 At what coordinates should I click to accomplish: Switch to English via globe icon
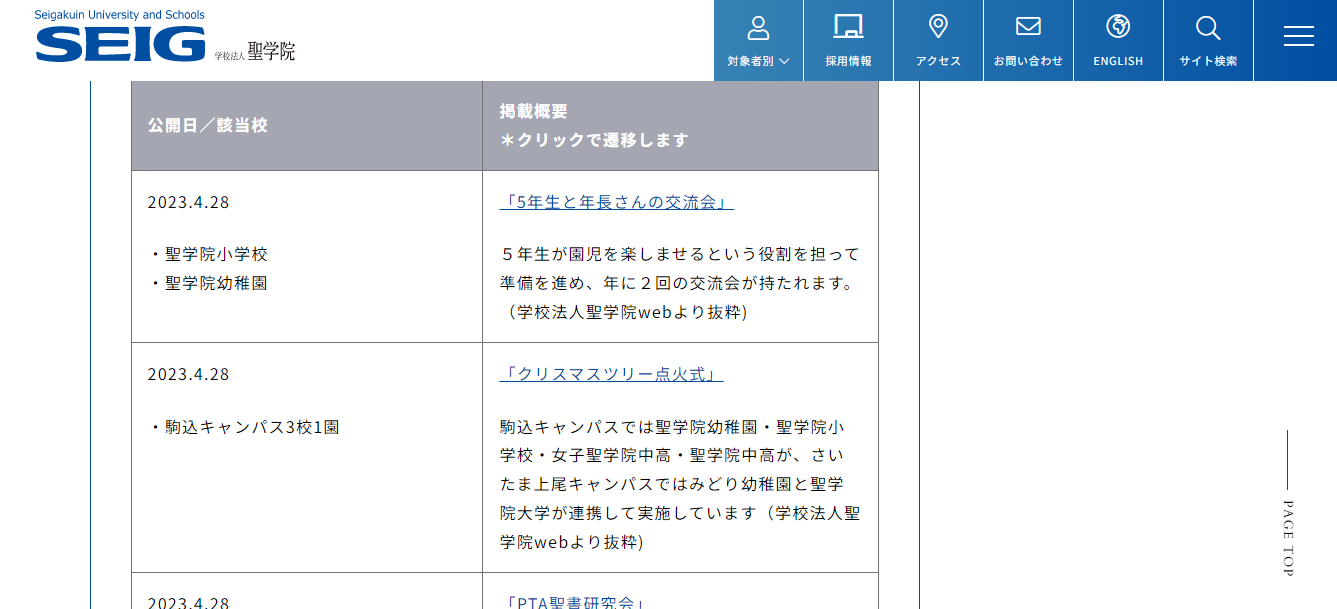[1118, 27]
